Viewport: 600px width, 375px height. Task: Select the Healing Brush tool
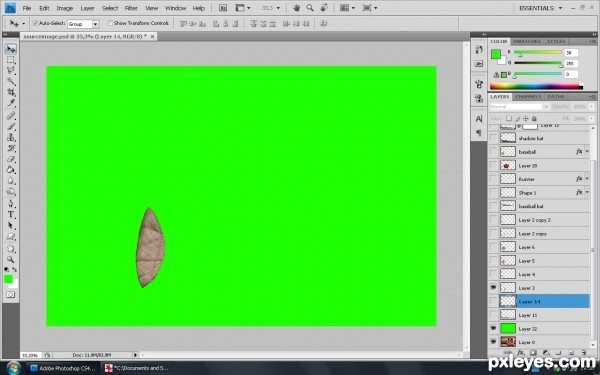tap(11, 116)
